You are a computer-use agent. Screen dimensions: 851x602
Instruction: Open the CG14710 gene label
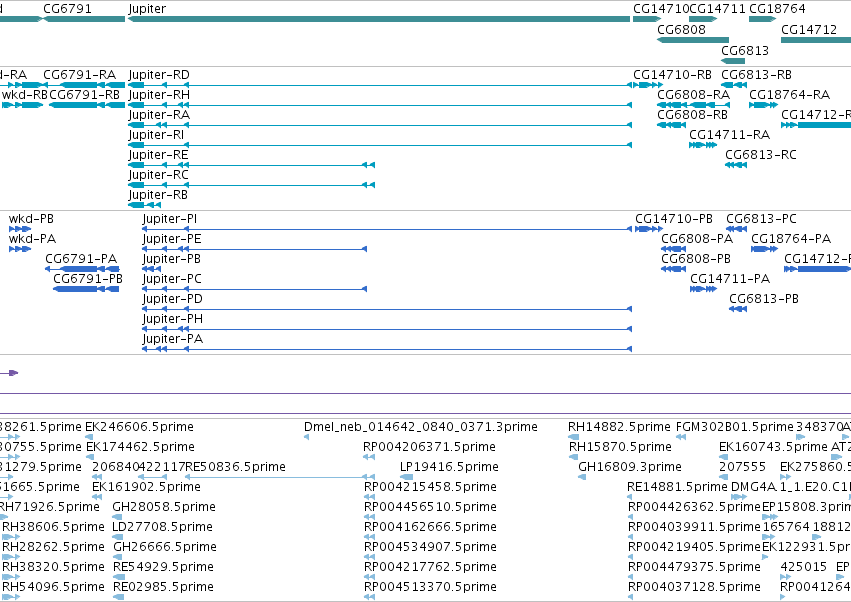[x=661, y=9]
